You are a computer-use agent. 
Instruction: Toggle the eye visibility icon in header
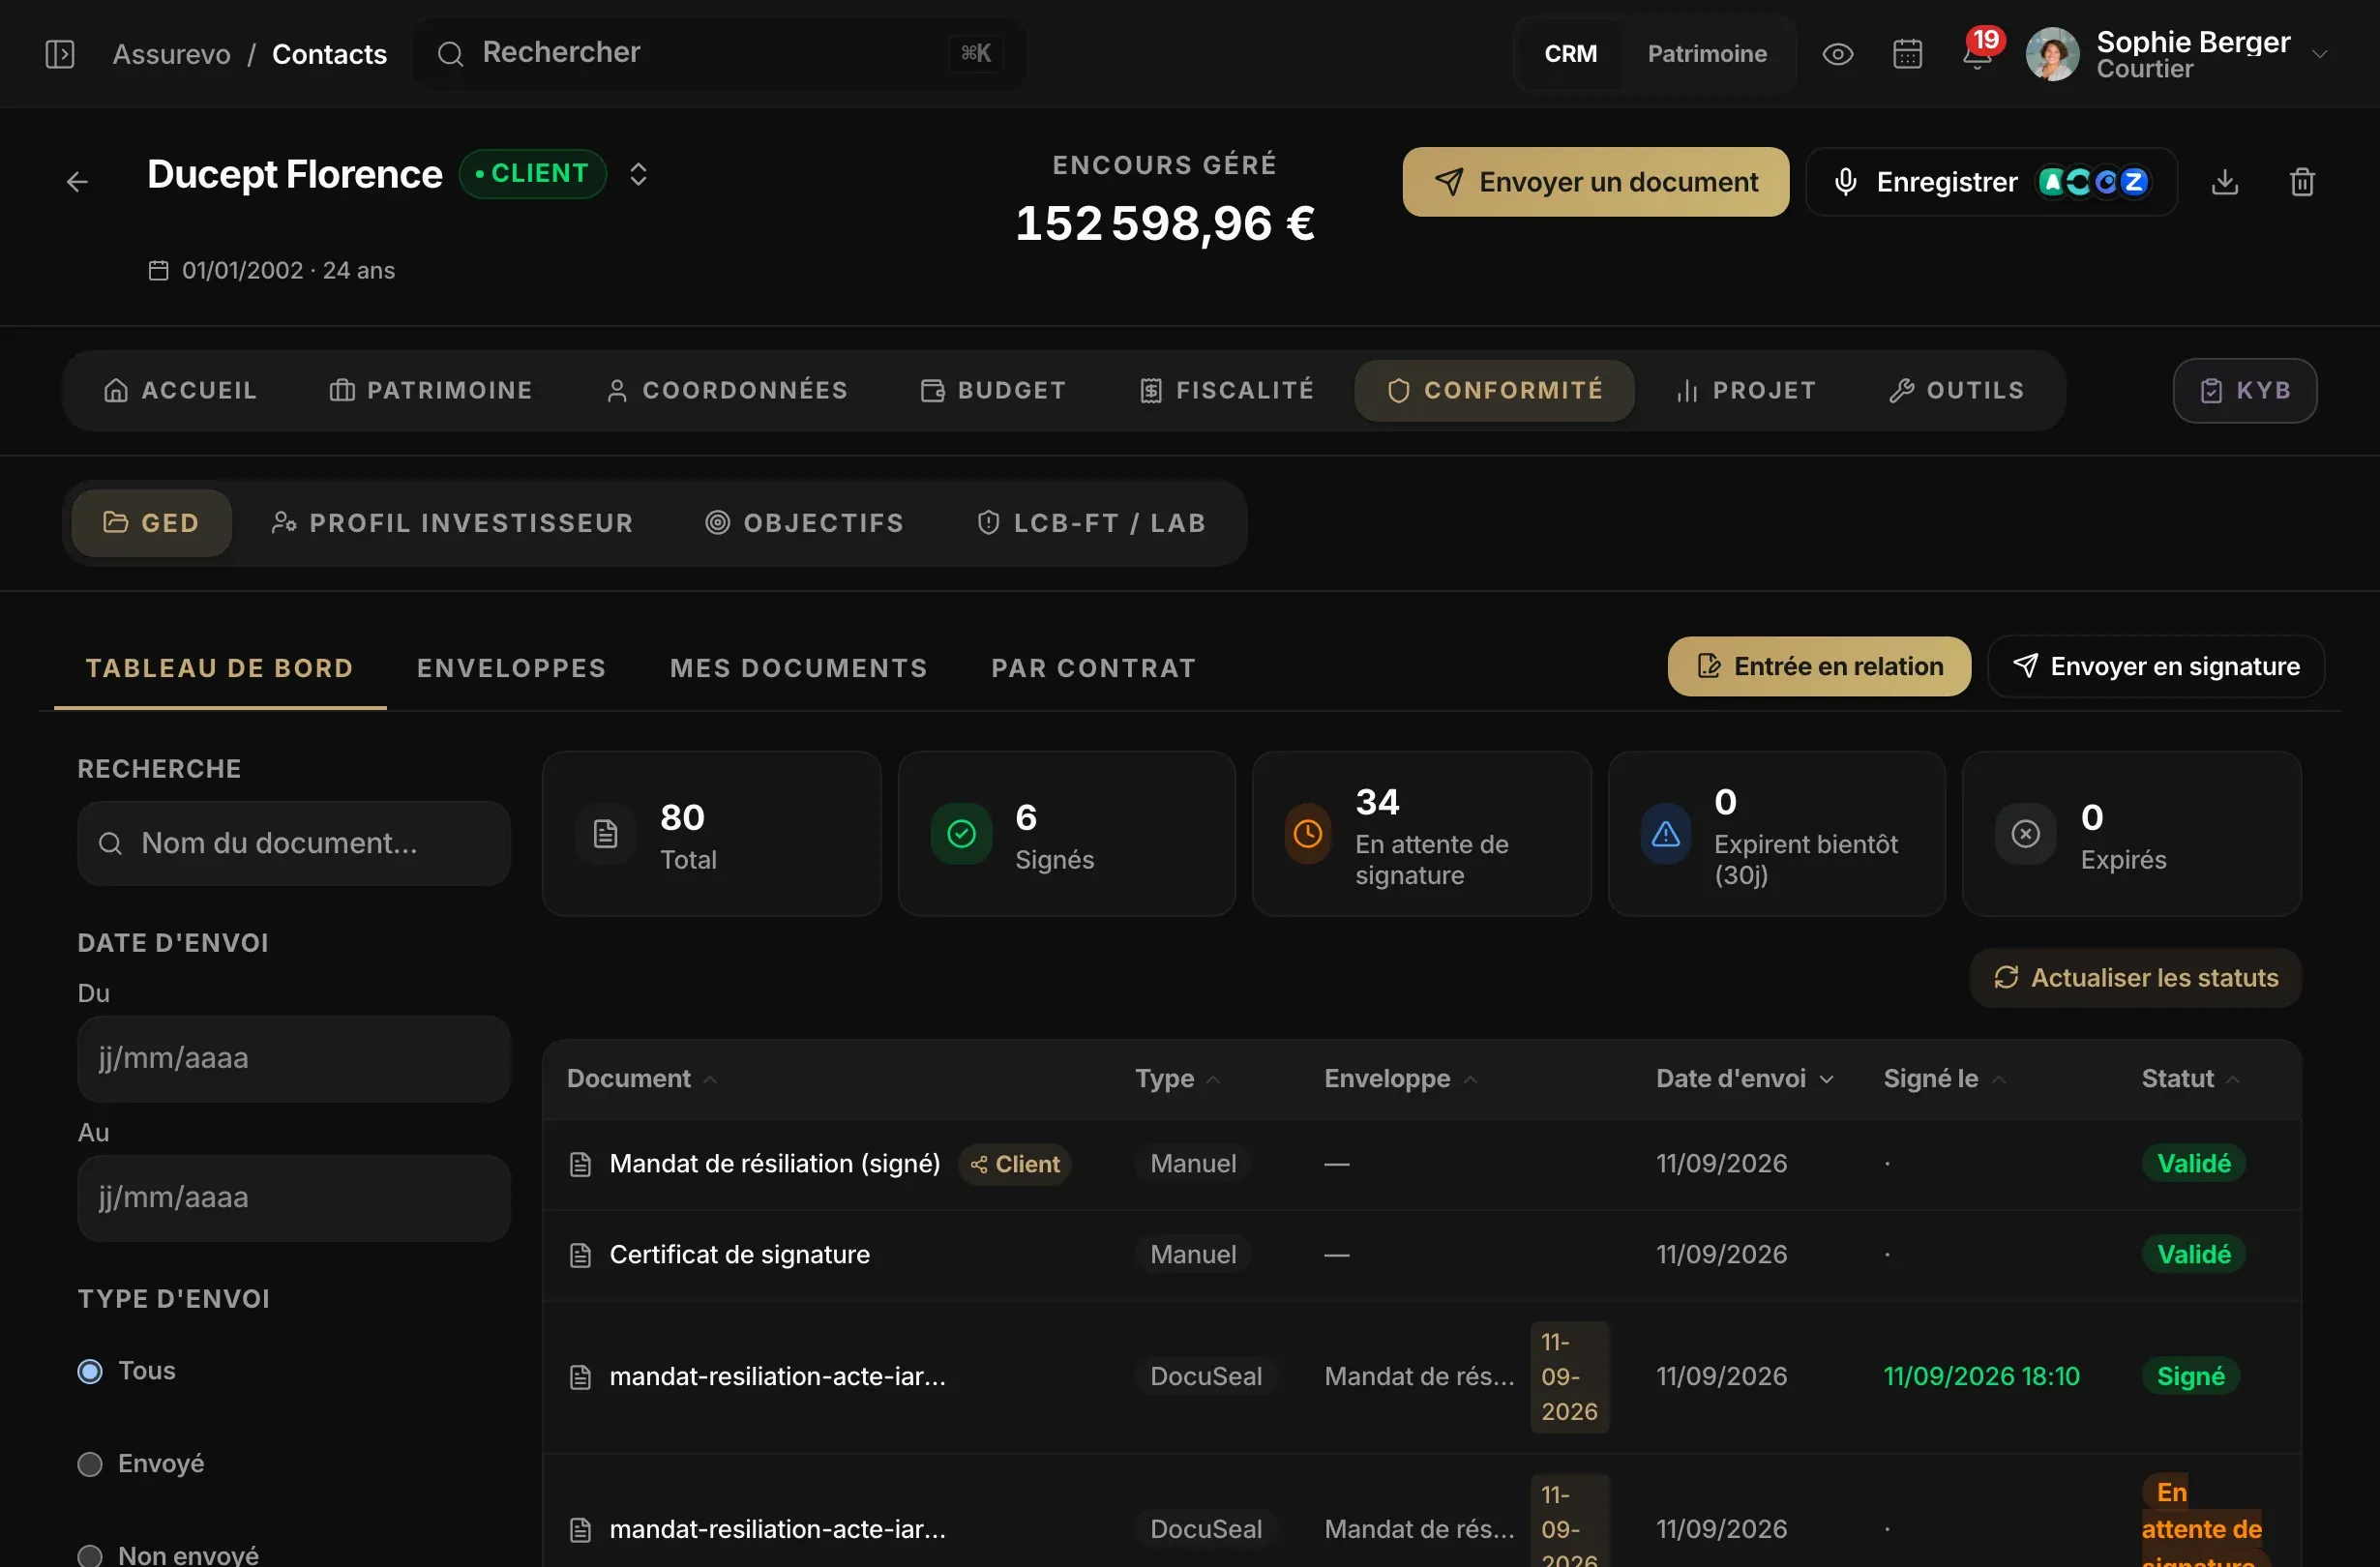[x=1837, y=54]
